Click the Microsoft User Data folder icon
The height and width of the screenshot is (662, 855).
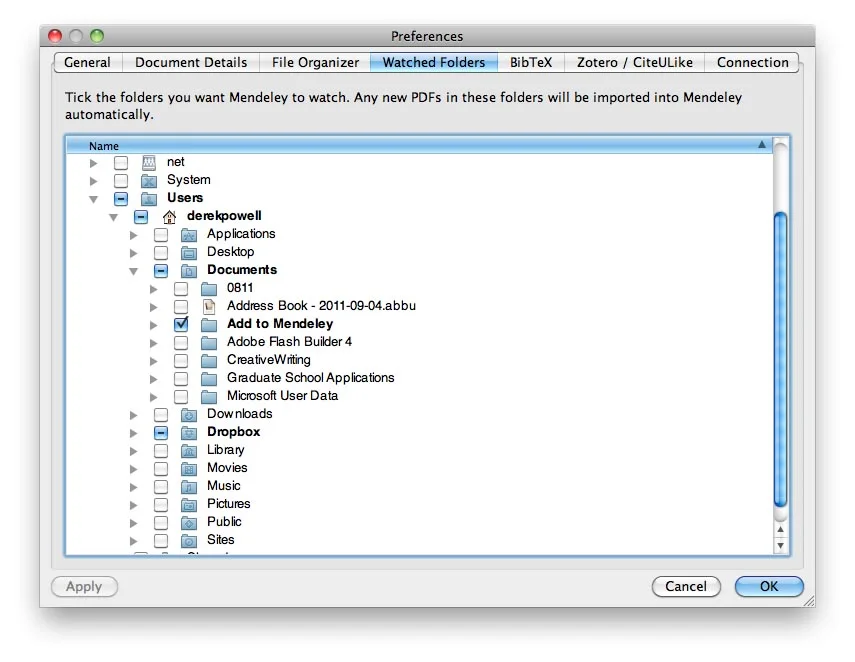(x=209, y=396)
